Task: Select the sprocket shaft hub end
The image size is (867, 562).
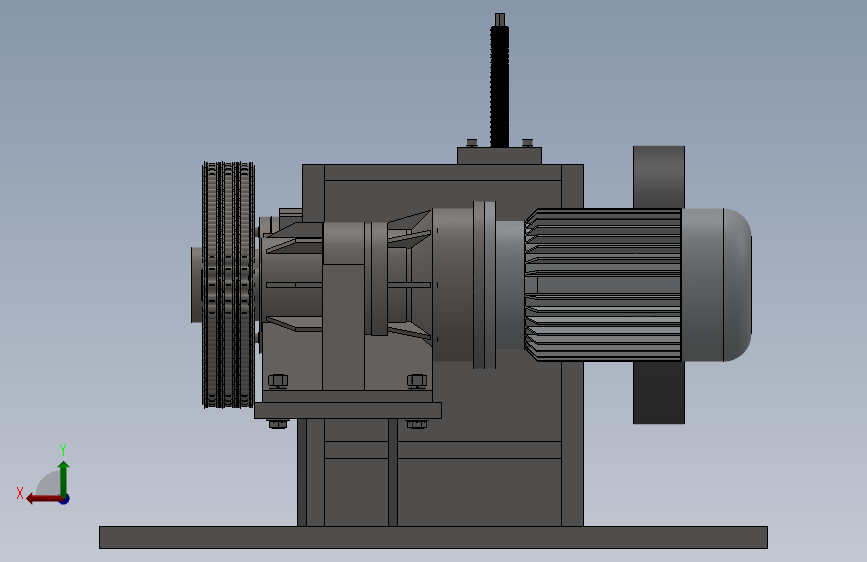Action: click(196, 285)
